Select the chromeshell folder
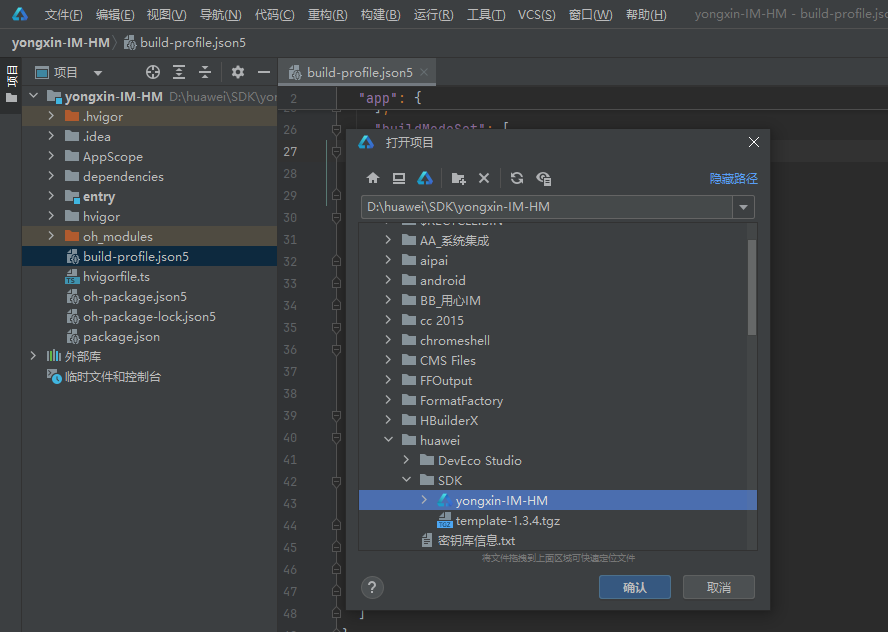 point(455,340)
